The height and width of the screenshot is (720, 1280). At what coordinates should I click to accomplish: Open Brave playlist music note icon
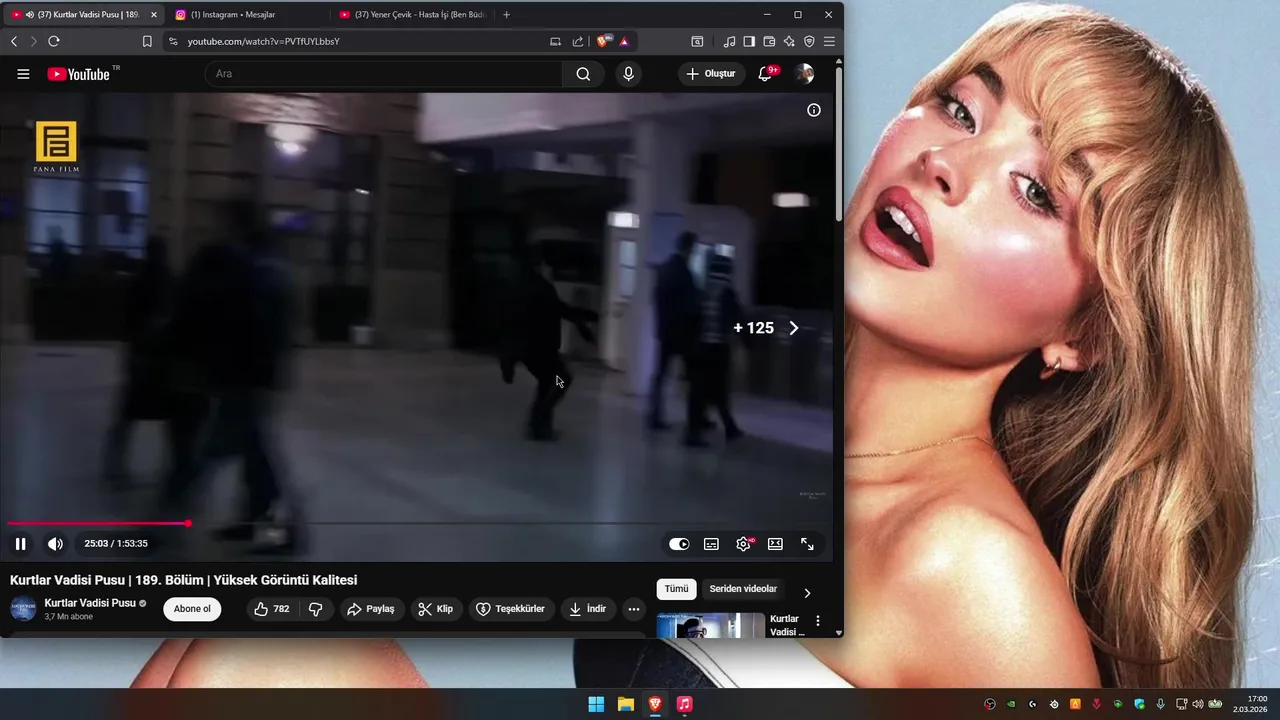729,41
